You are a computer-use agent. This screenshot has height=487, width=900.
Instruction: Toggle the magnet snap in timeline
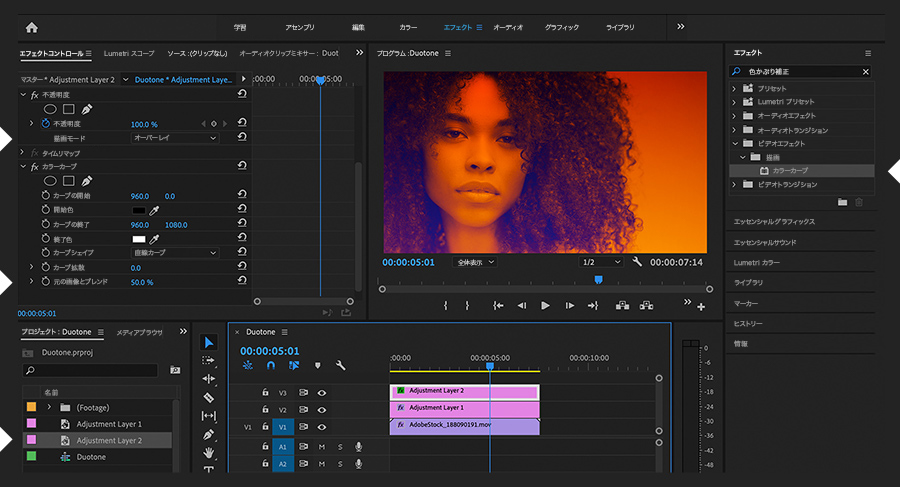pyautogui.click(x=270, y=366)
